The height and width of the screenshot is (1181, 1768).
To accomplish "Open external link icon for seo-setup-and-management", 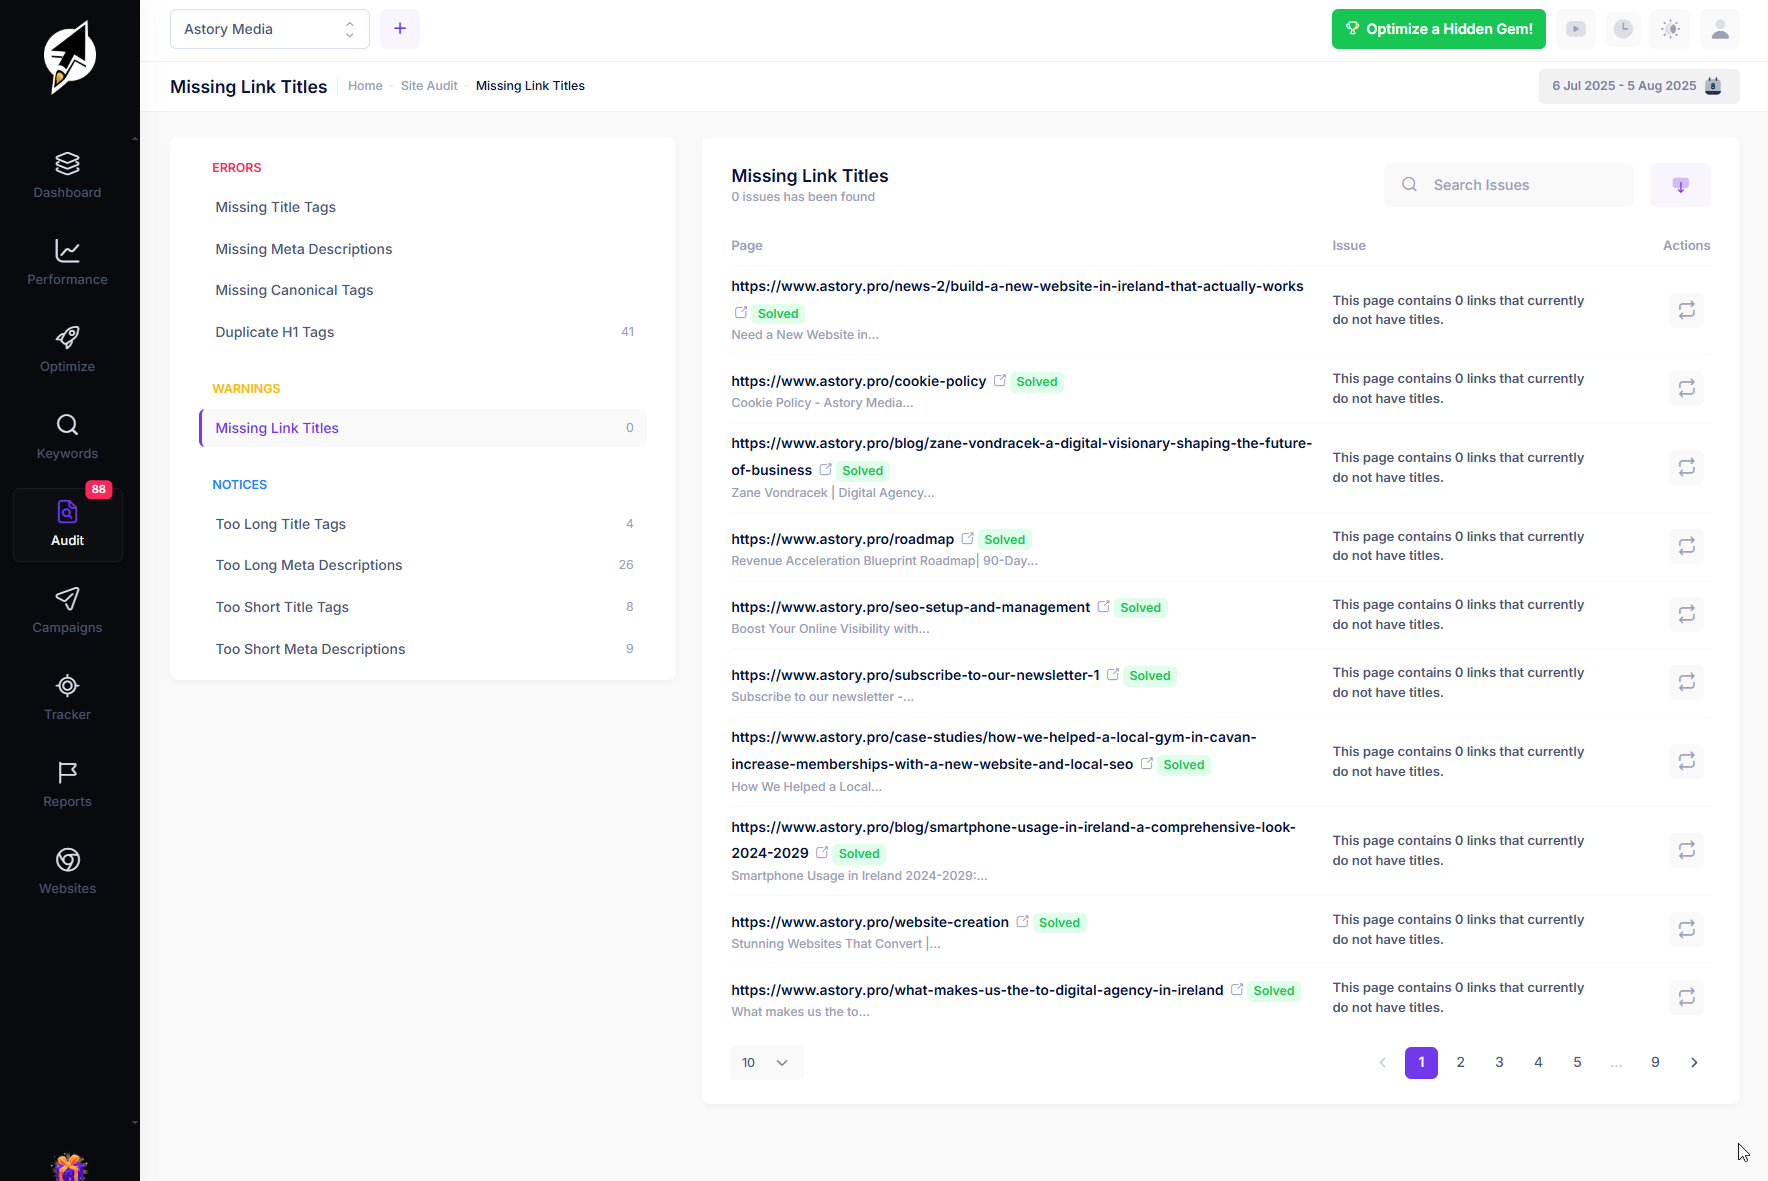I will tap(1103, 606).
